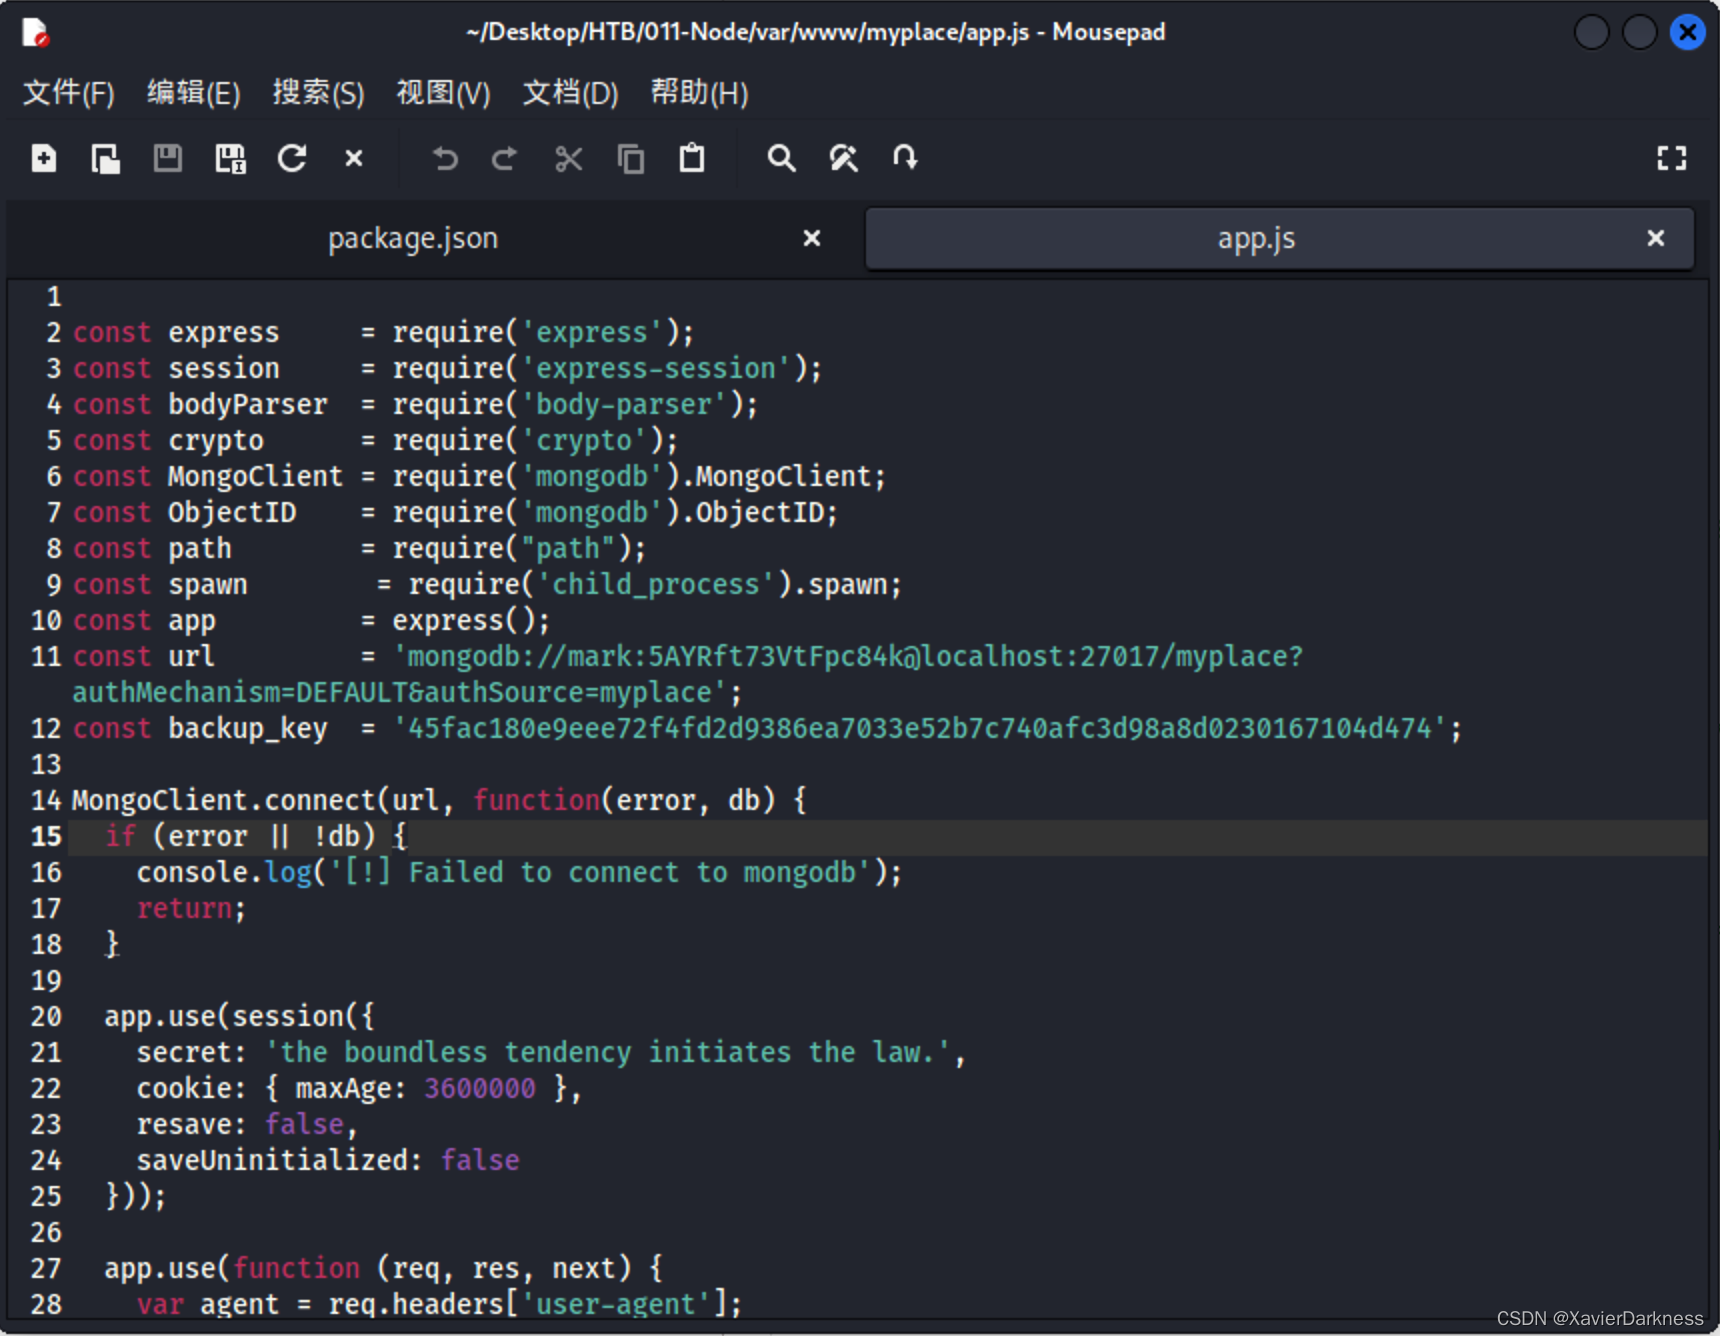Click the Save As toolbar icon
1720x1336 pixels.
coord(230,158)
